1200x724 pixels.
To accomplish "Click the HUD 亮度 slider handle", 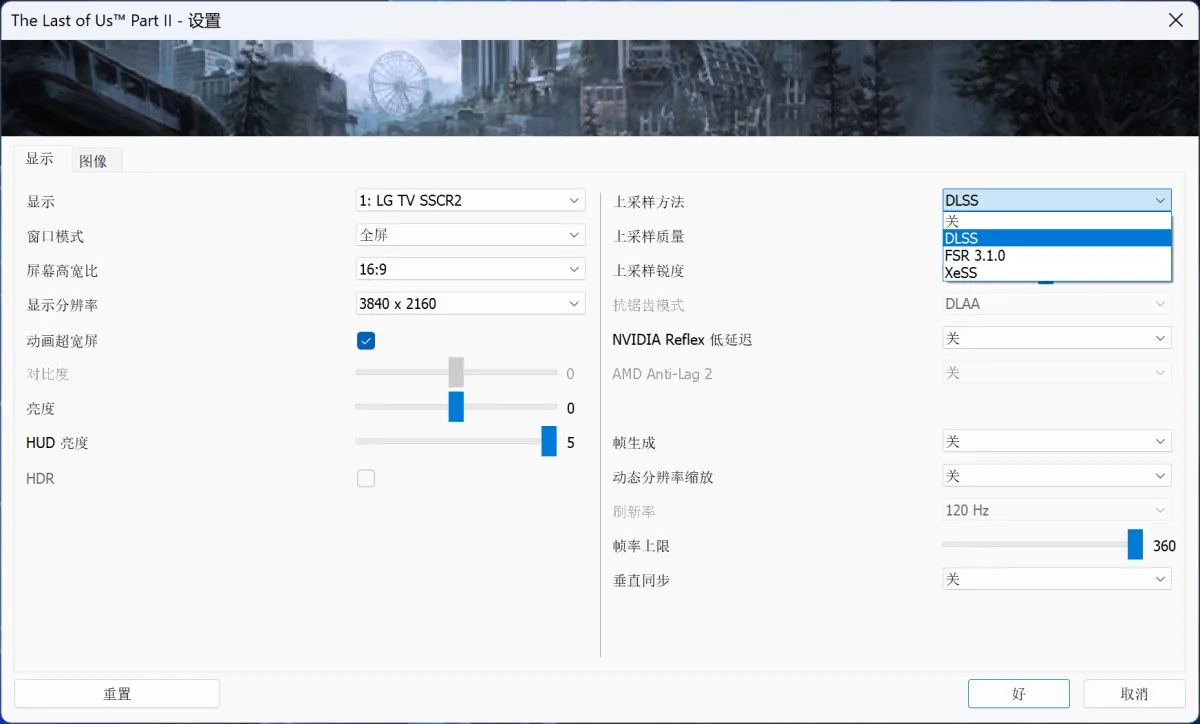I will [549, 441].
